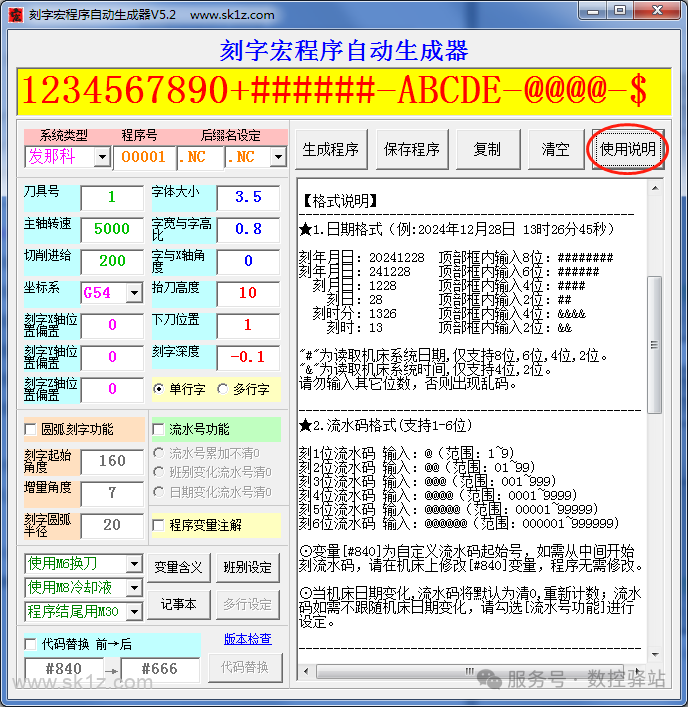Open the 变量含义 dialog
Screen dimensions: 688x707
pos(179,567)
